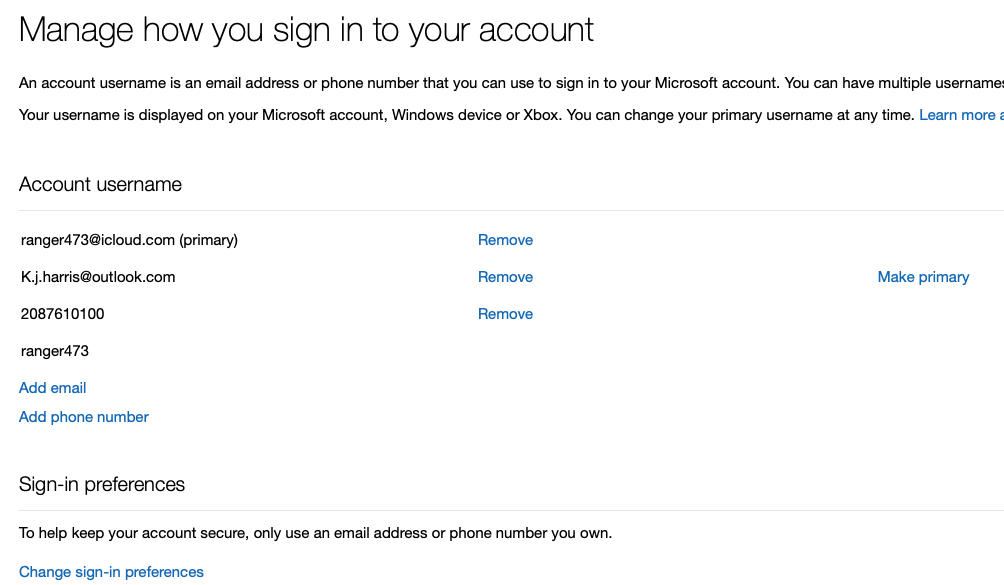Remove the 2087610100 phone number
The image size is (1004, 585).
tap(505, 314)
